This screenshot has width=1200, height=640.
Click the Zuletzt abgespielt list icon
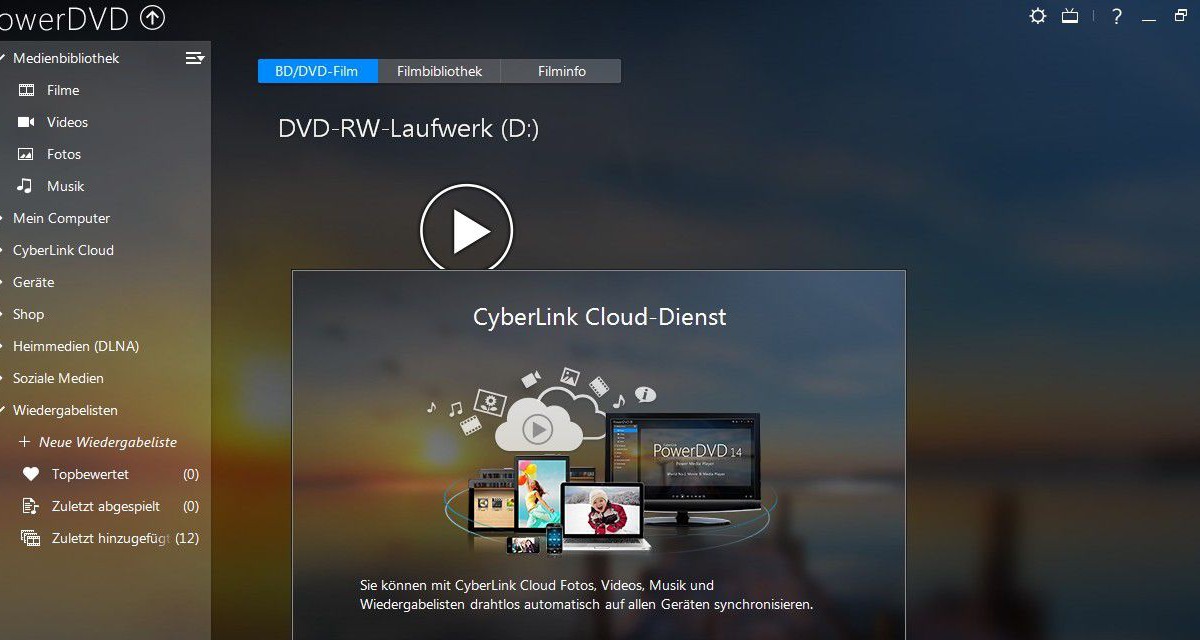tap(31, 506)
